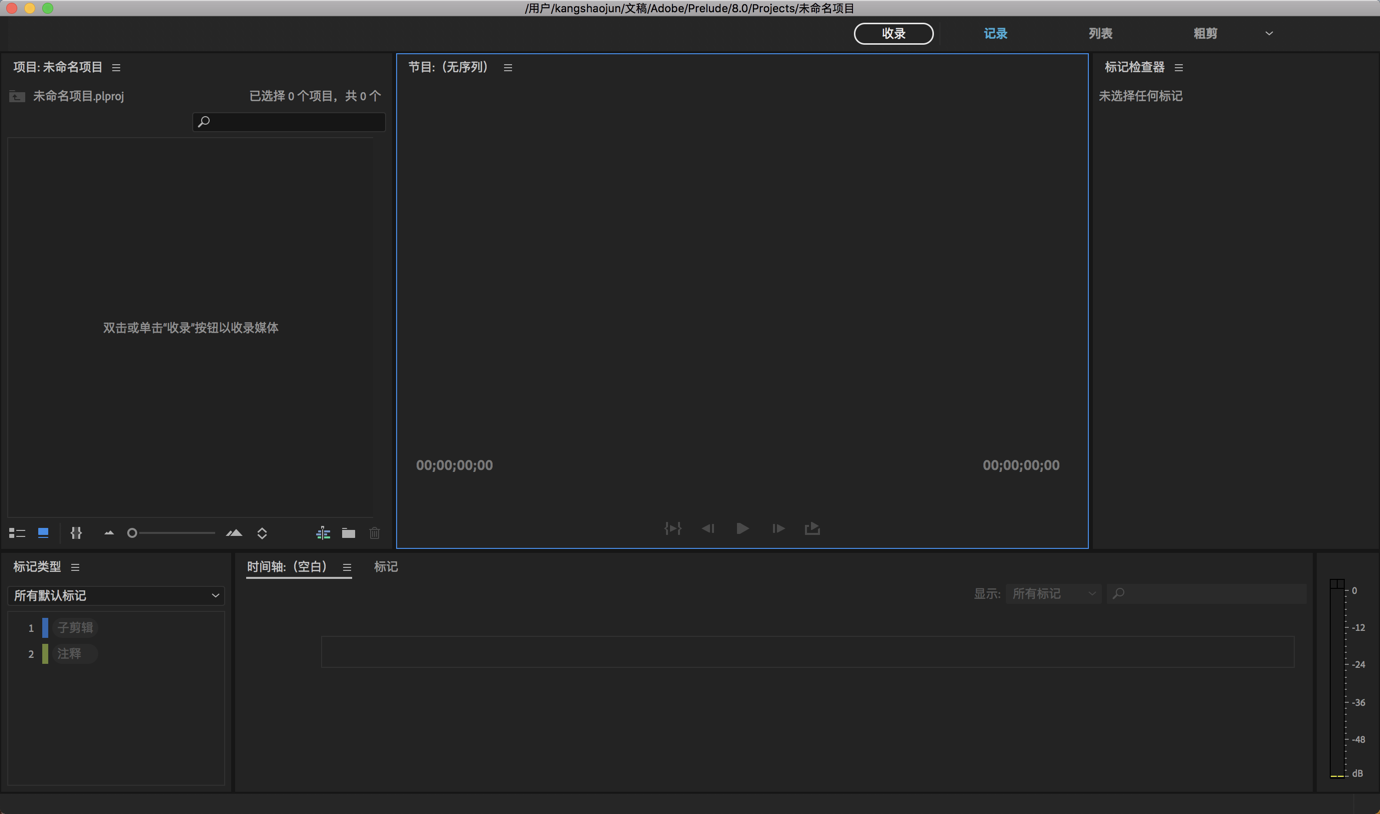Screen dimensions: 1380x814
Task: Click the trash can delete icon
Action: click(375, 533)
